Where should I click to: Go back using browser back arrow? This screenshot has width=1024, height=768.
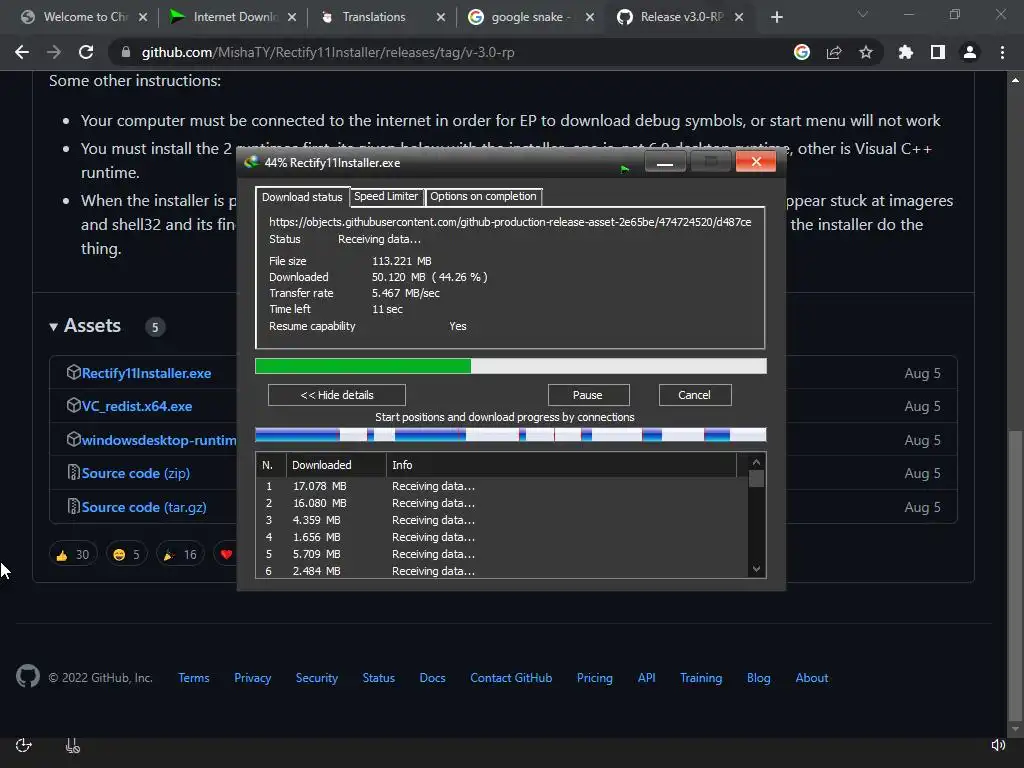tap(22, 52)
